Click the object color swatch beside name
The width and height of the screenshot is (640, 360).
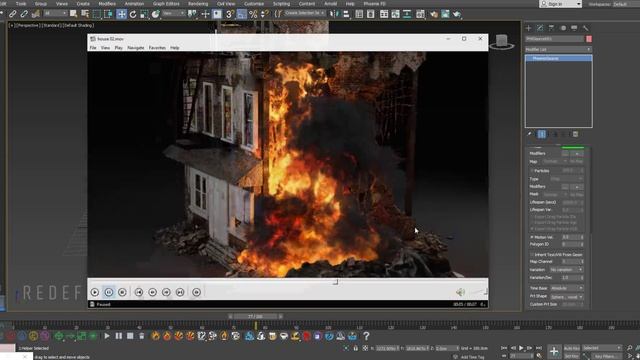589,39
